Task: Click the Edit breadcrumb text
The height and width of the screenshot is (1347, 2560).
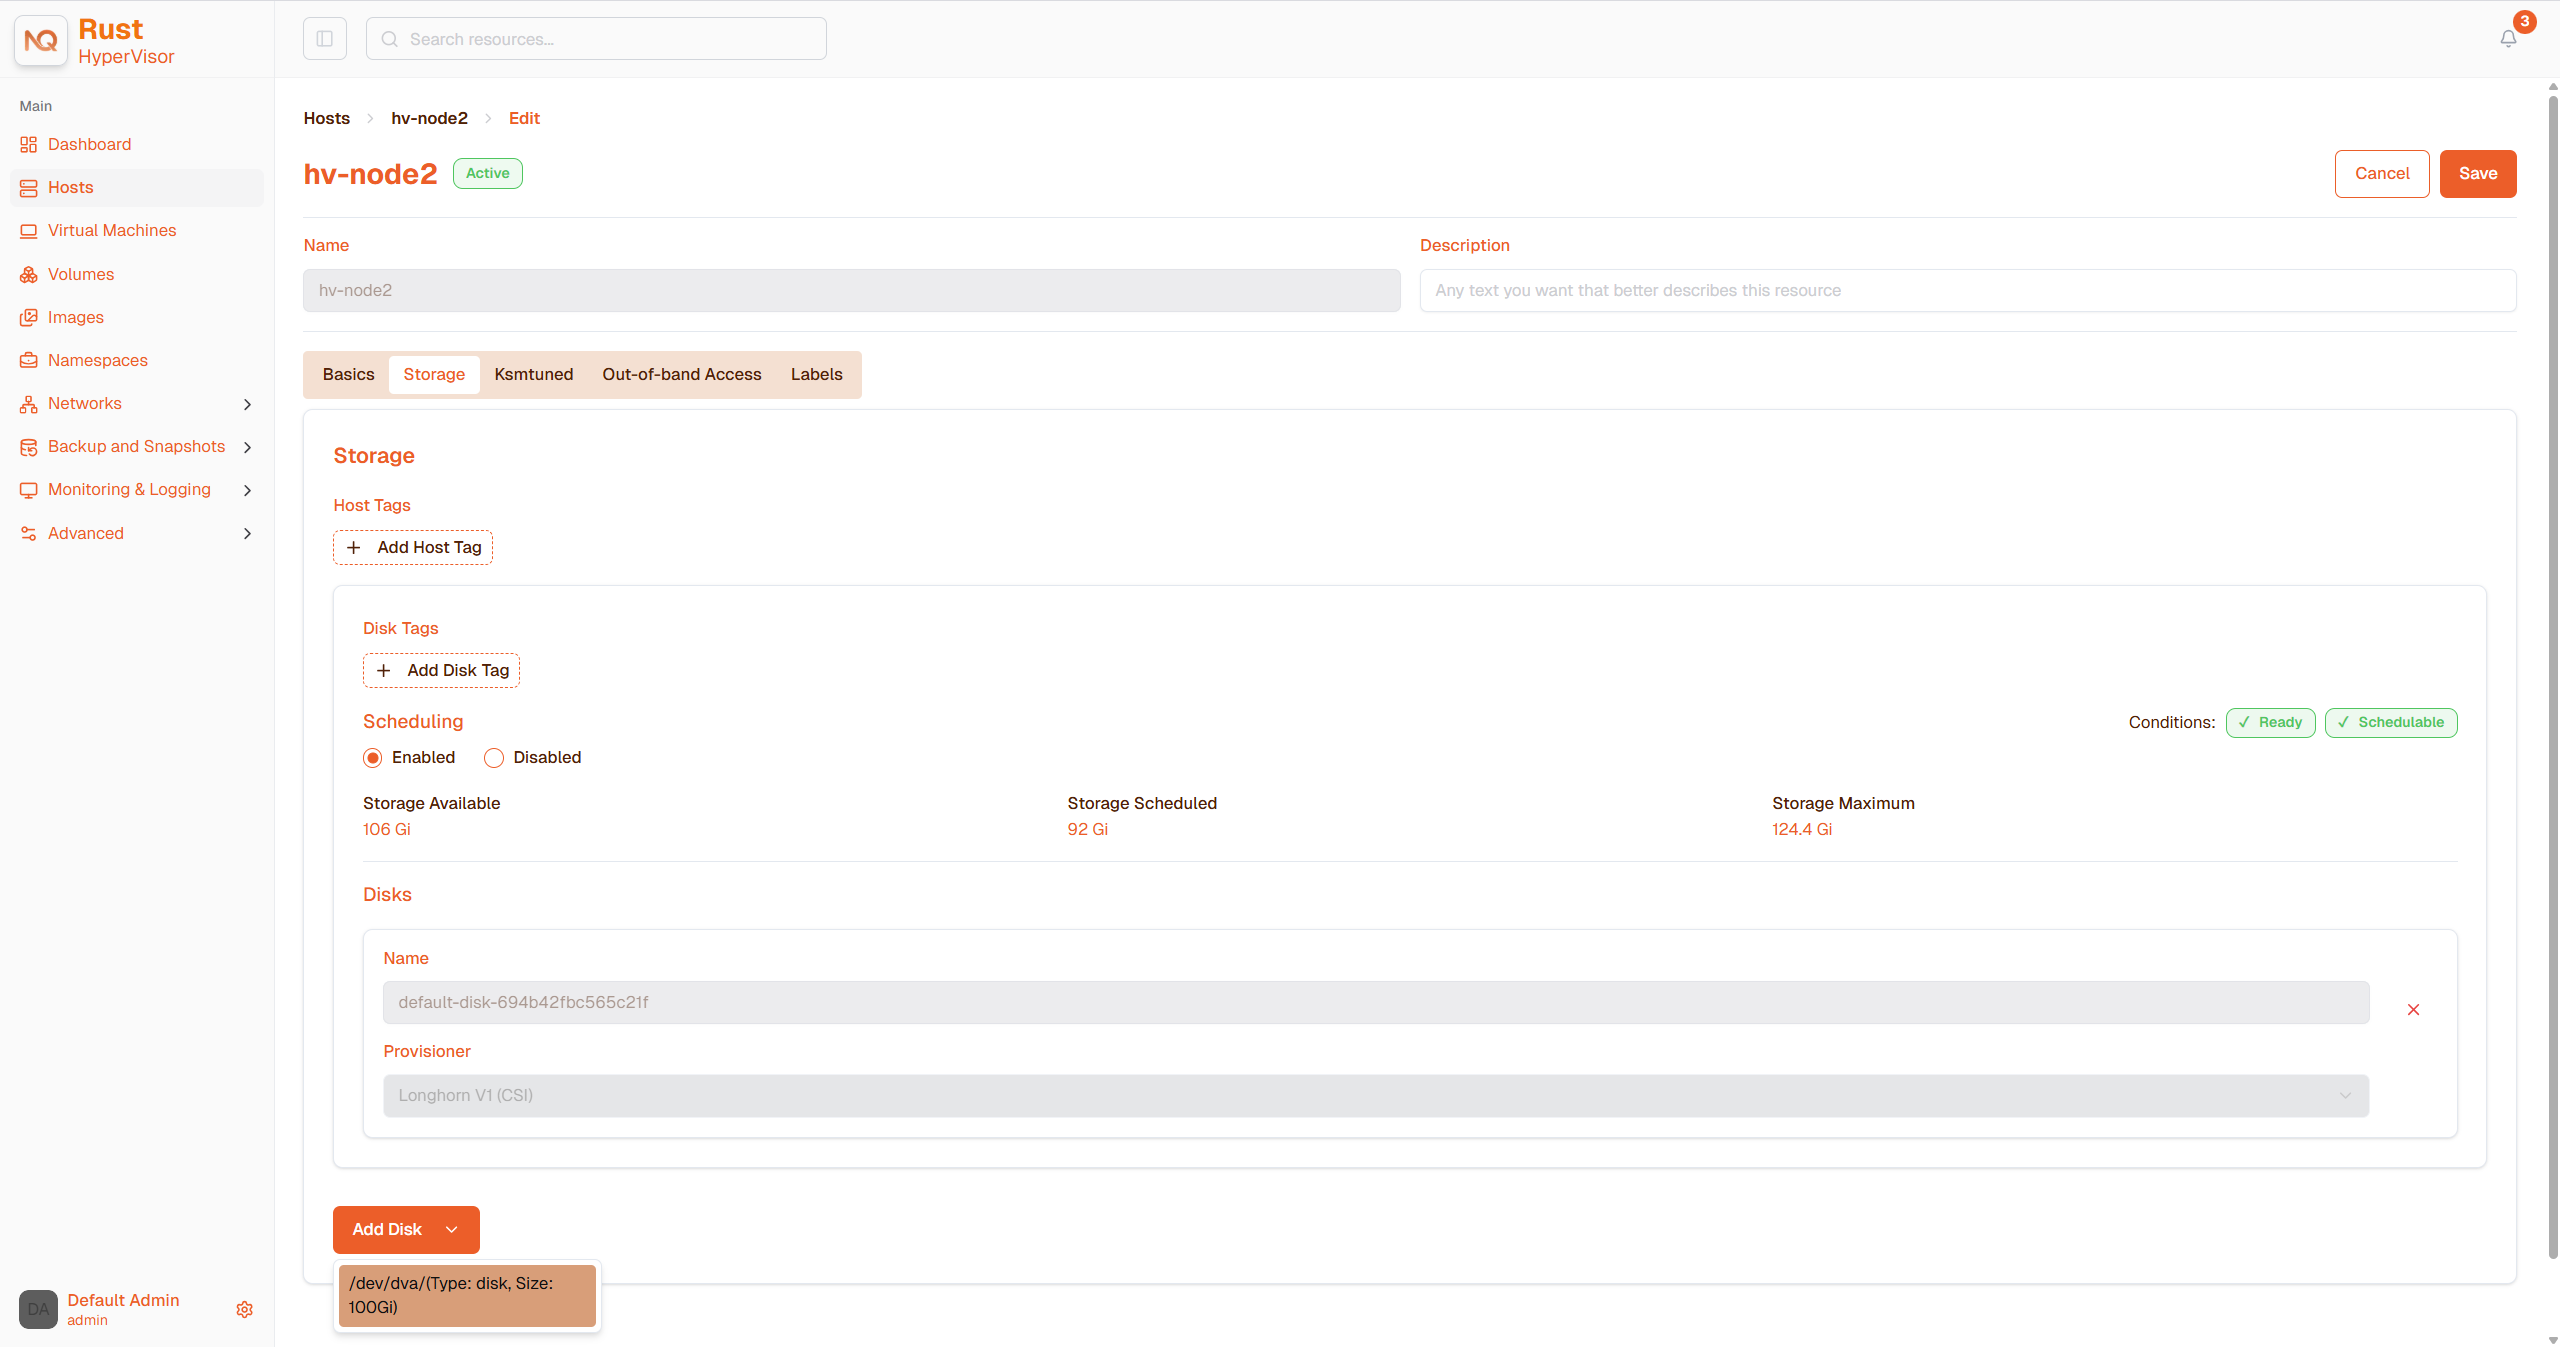Action: point(524,119)
